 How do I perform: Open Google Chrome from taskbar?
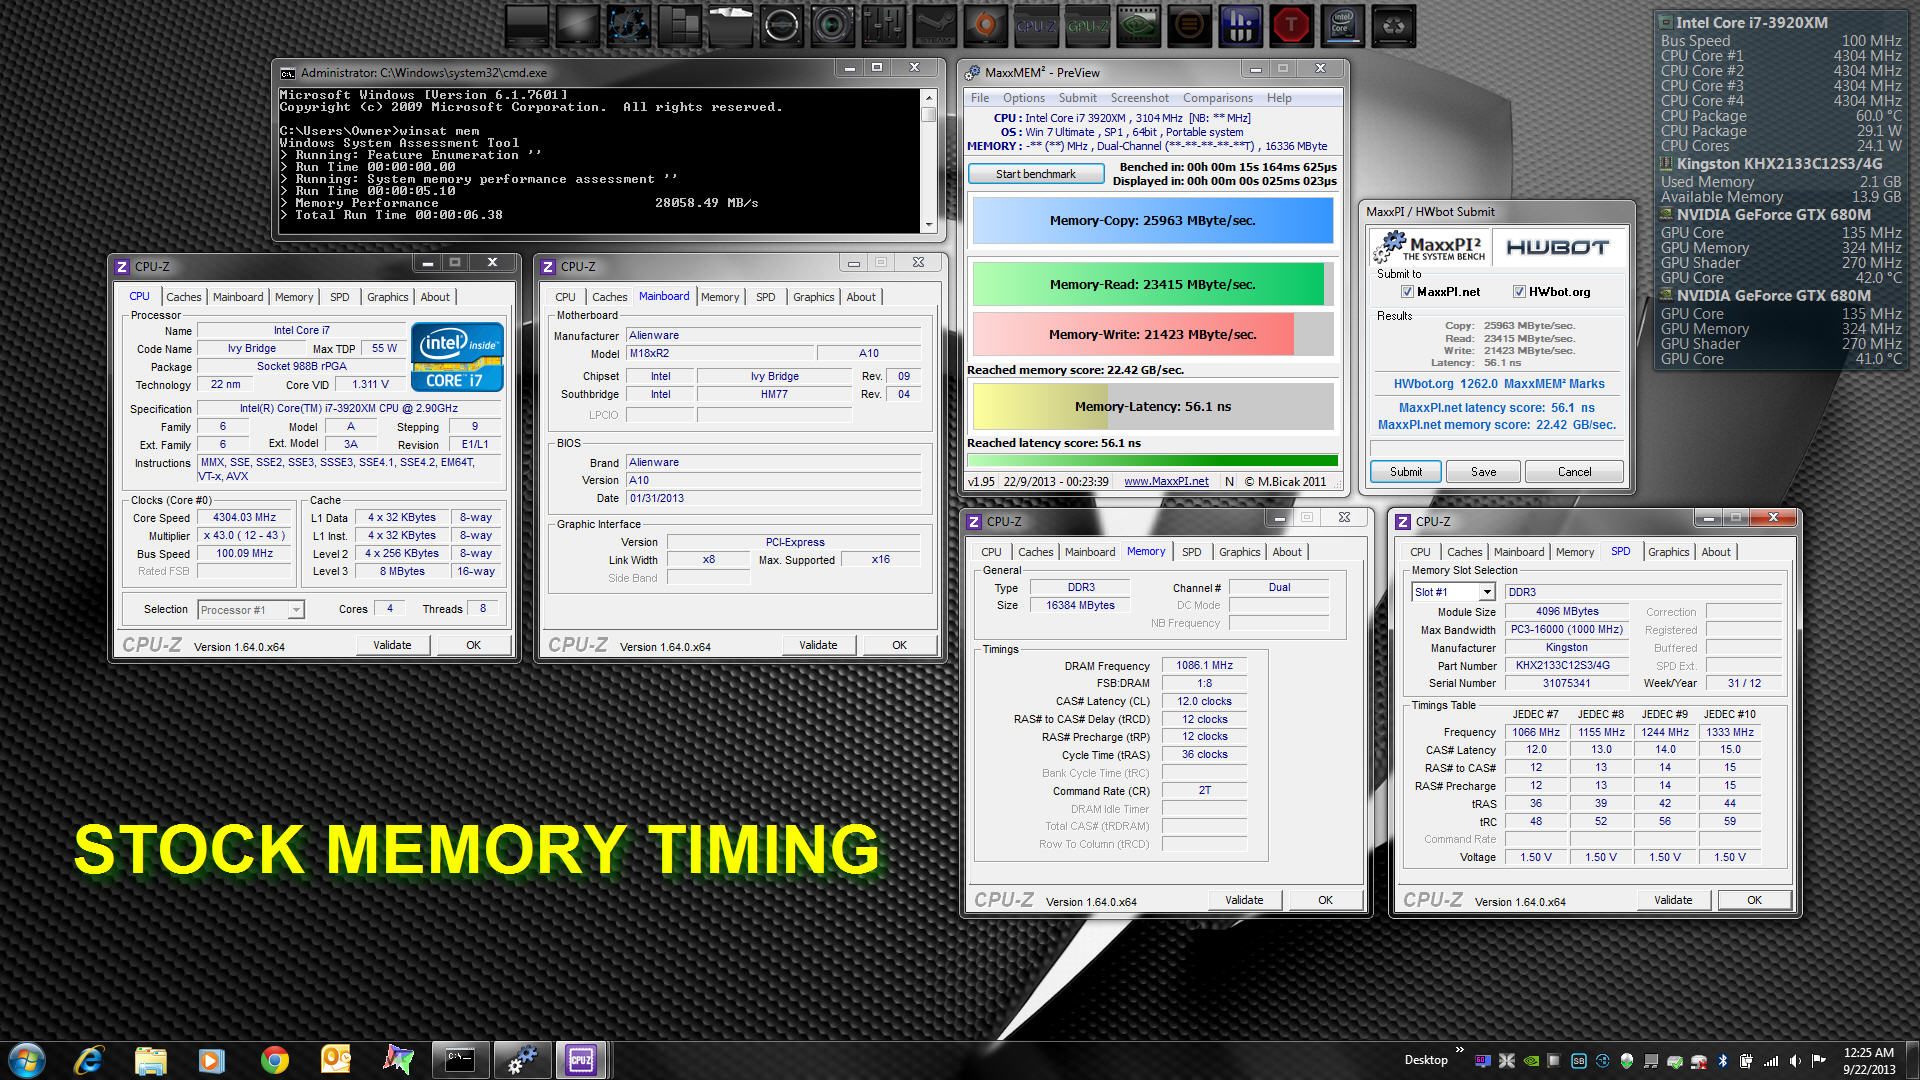tap(274, 1060)
